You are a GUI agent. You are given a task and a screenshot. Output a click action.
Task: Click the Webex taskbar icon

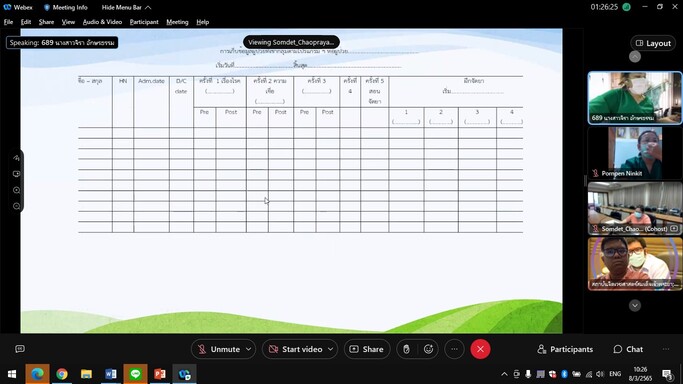[x=184, y=374]
